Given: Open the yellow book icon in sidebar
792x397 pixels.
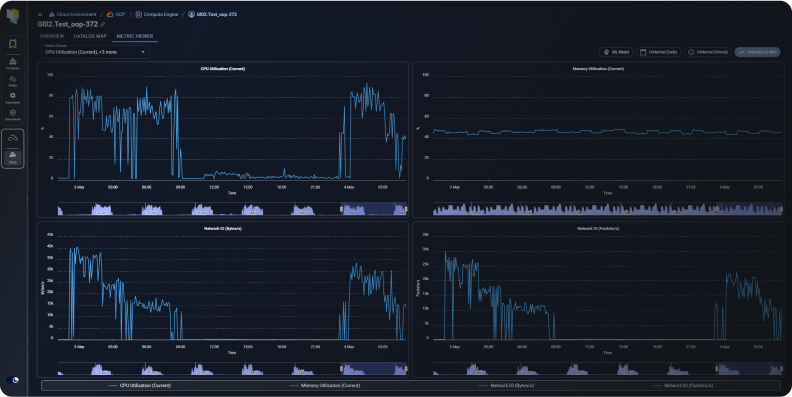Looking at the screenshot, I should pos(13,44).
